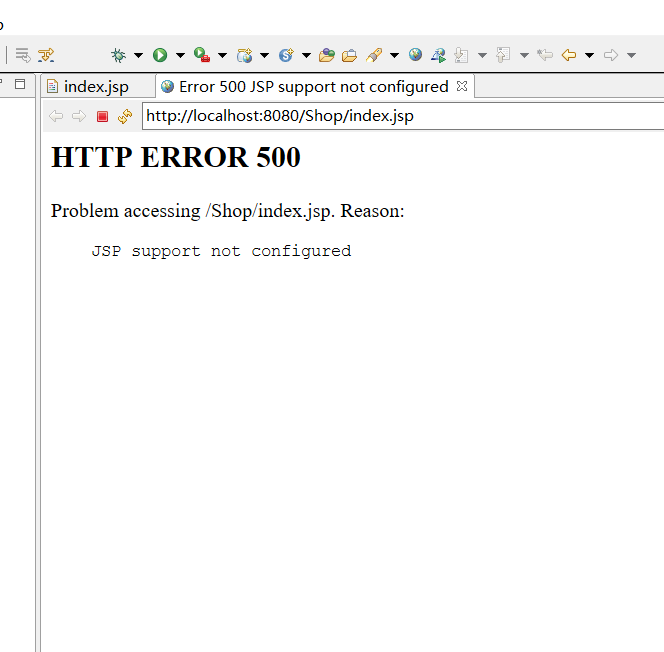Open the dropdown beside the server wizard icon

(264, 55)
